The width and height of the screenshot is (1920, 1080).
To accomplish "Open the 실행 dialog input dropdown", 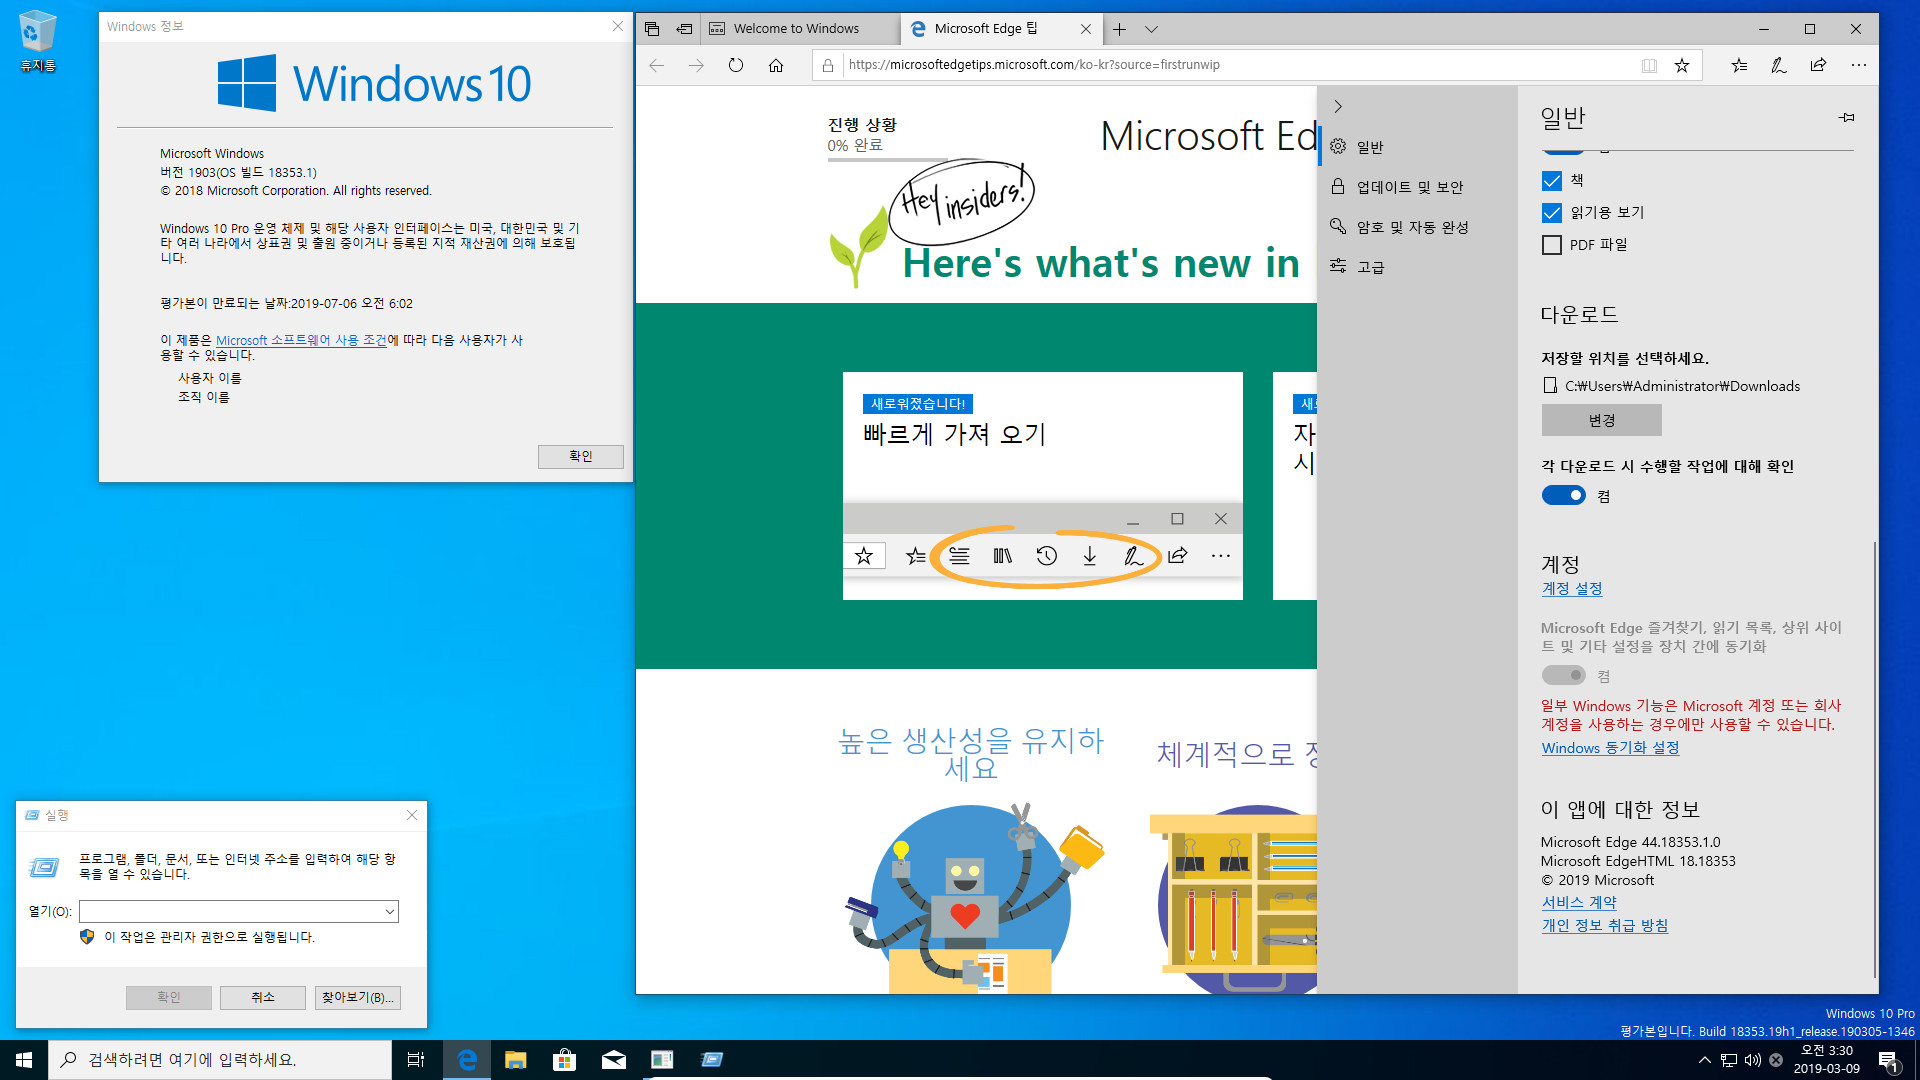I will [390, 911].
